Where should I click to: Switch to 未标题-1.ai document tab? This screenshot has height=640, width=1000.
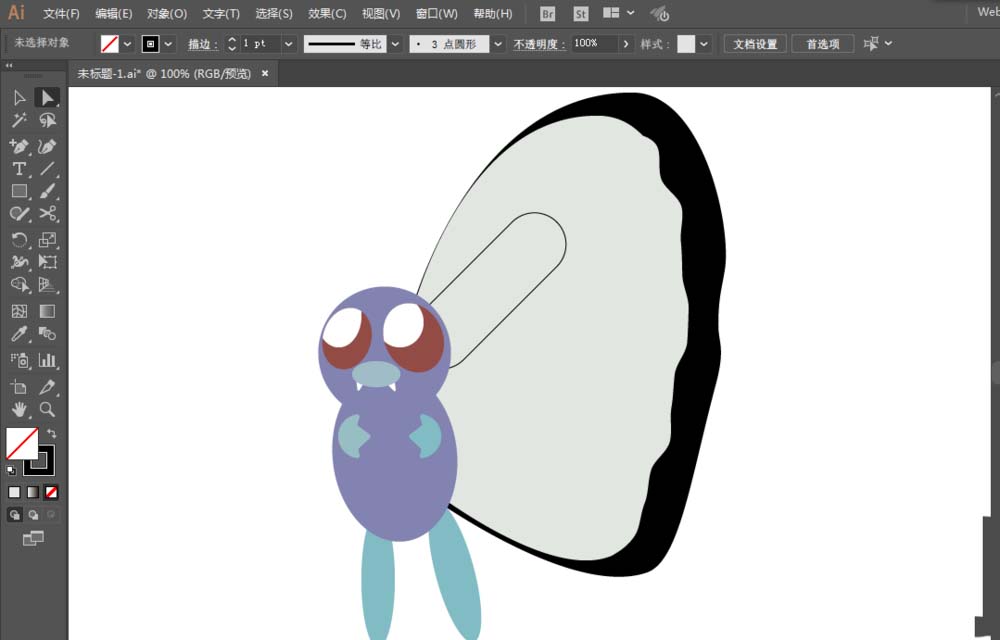164,74
